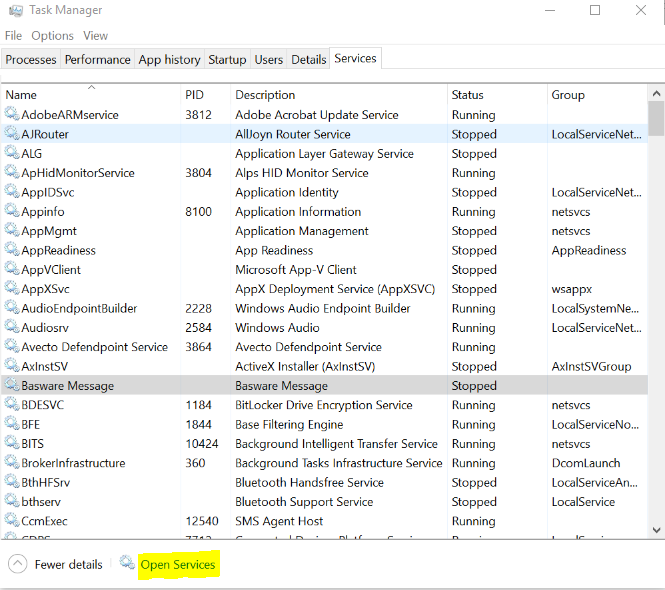Click Running status in AdobeARMservice row
The height and width of the screenshot is (590, 665).
pos(473,115)
